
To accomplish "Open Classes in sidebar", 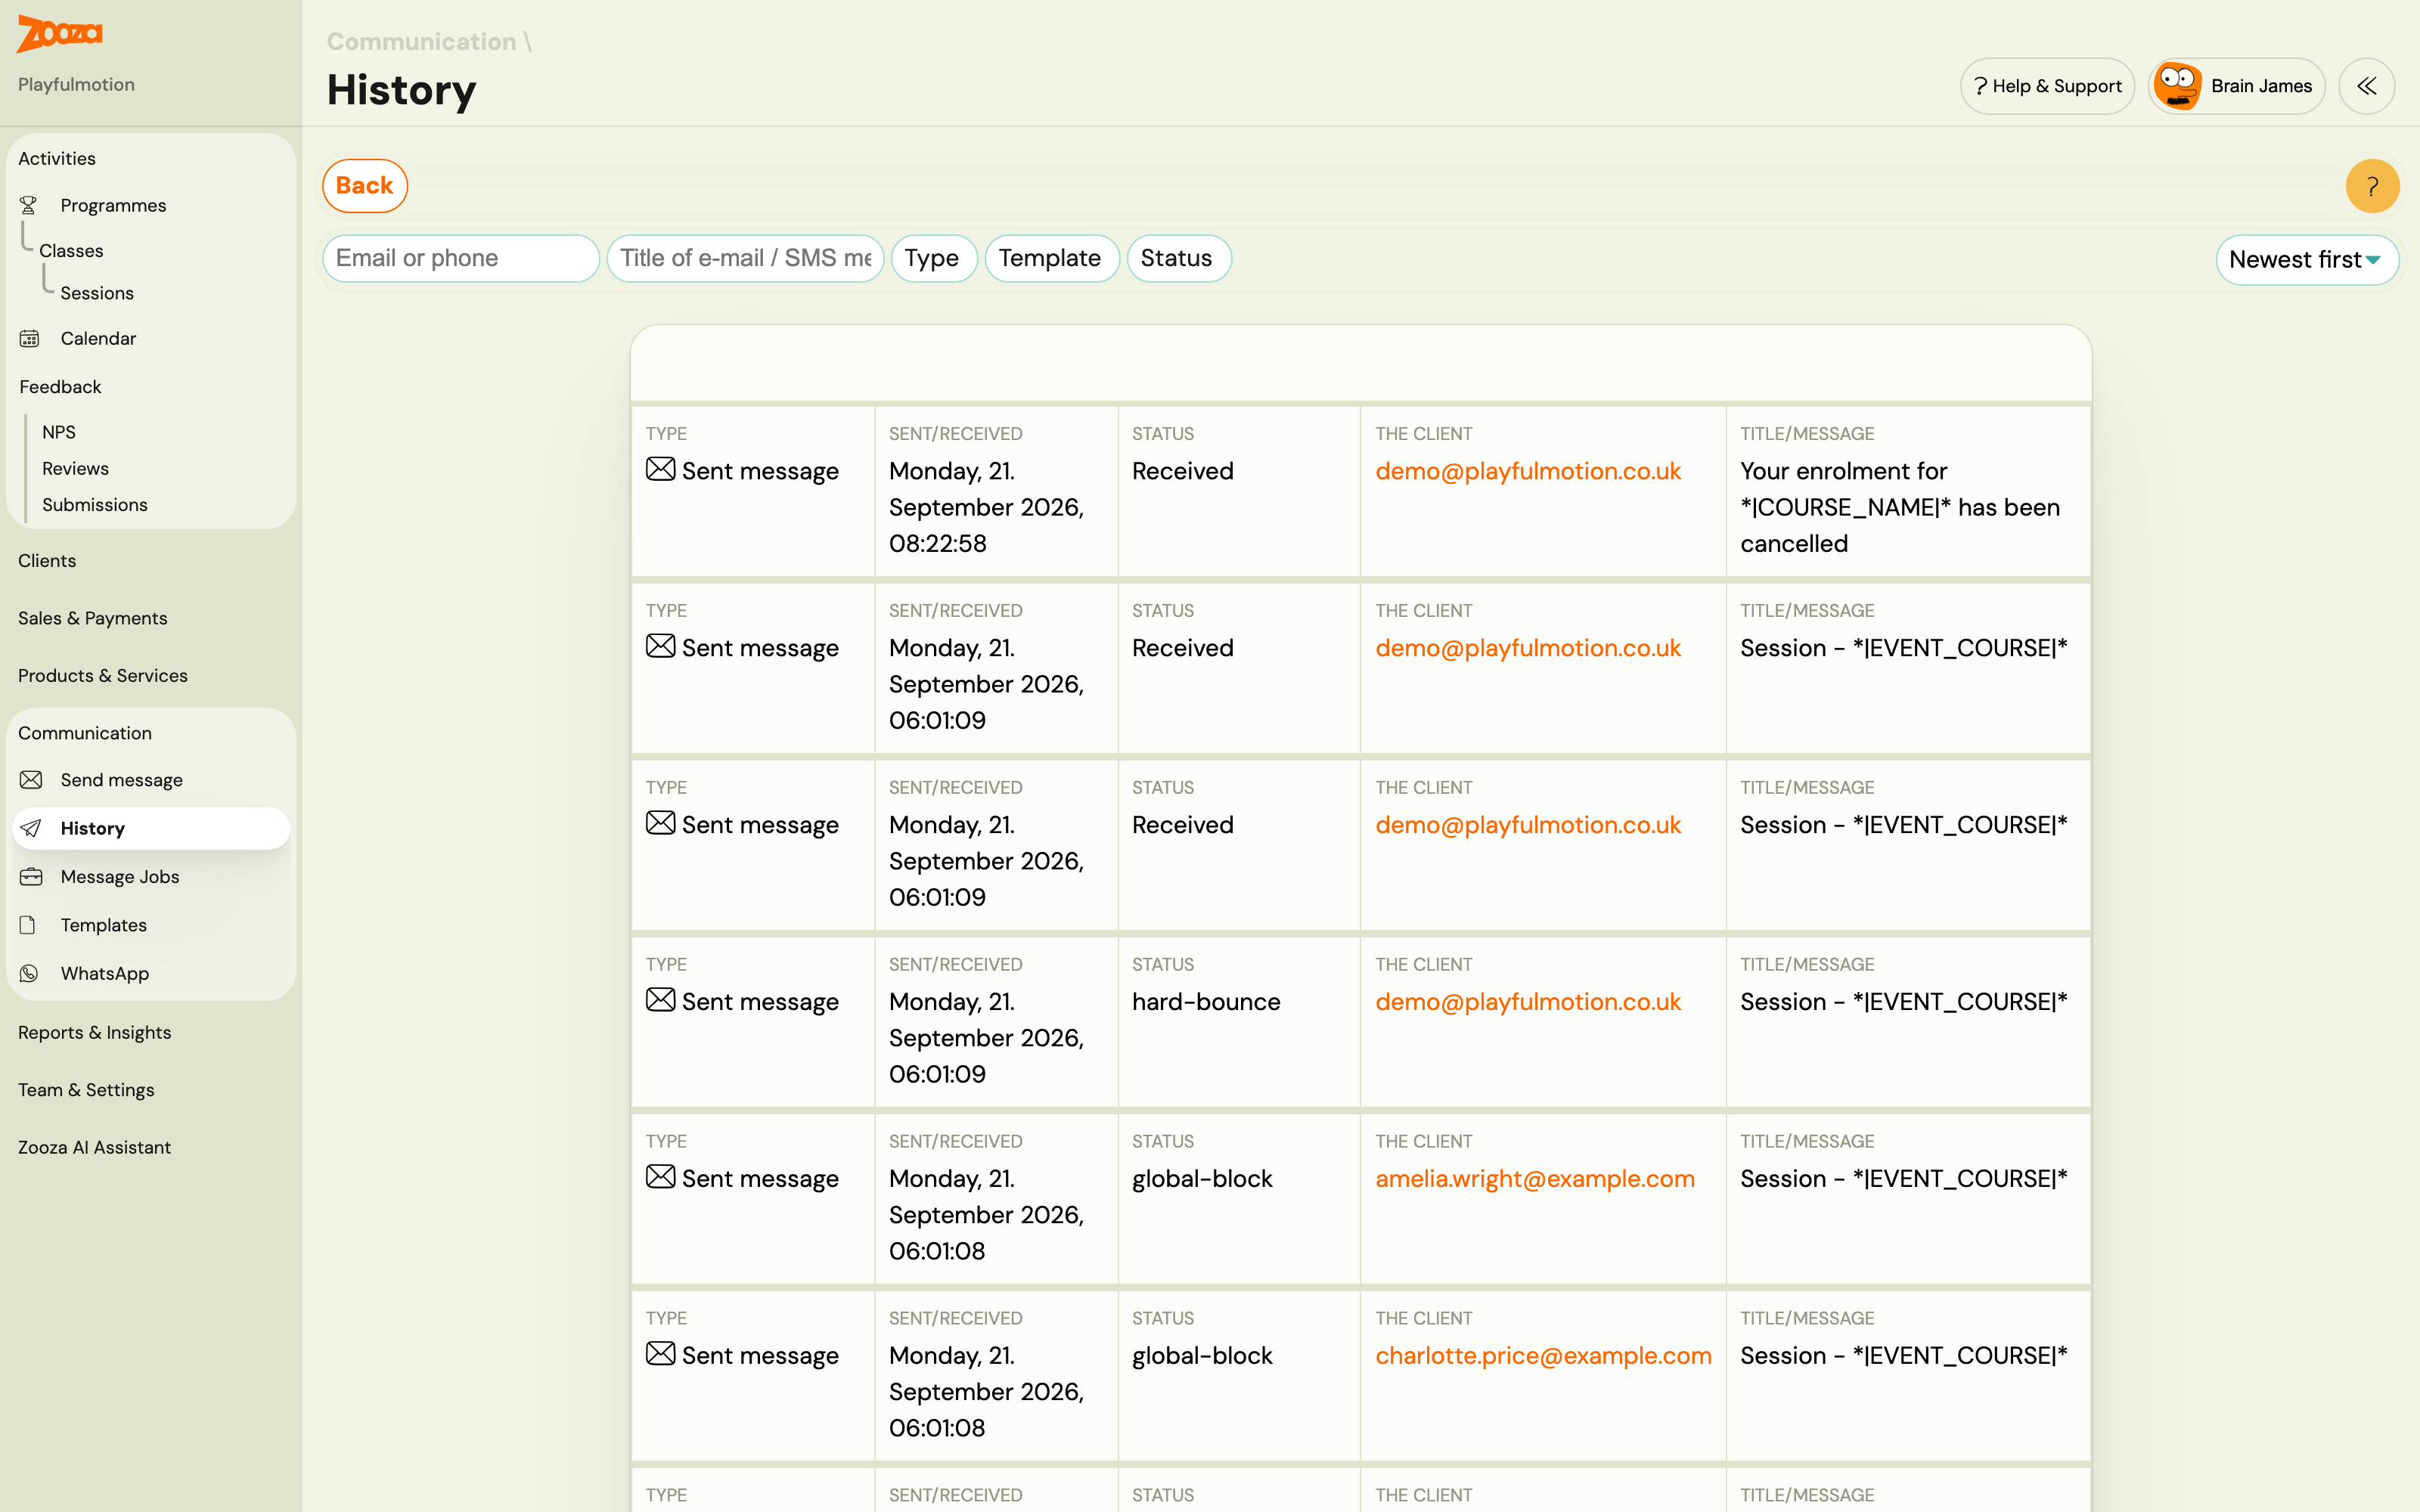I will tap(71, 251).
